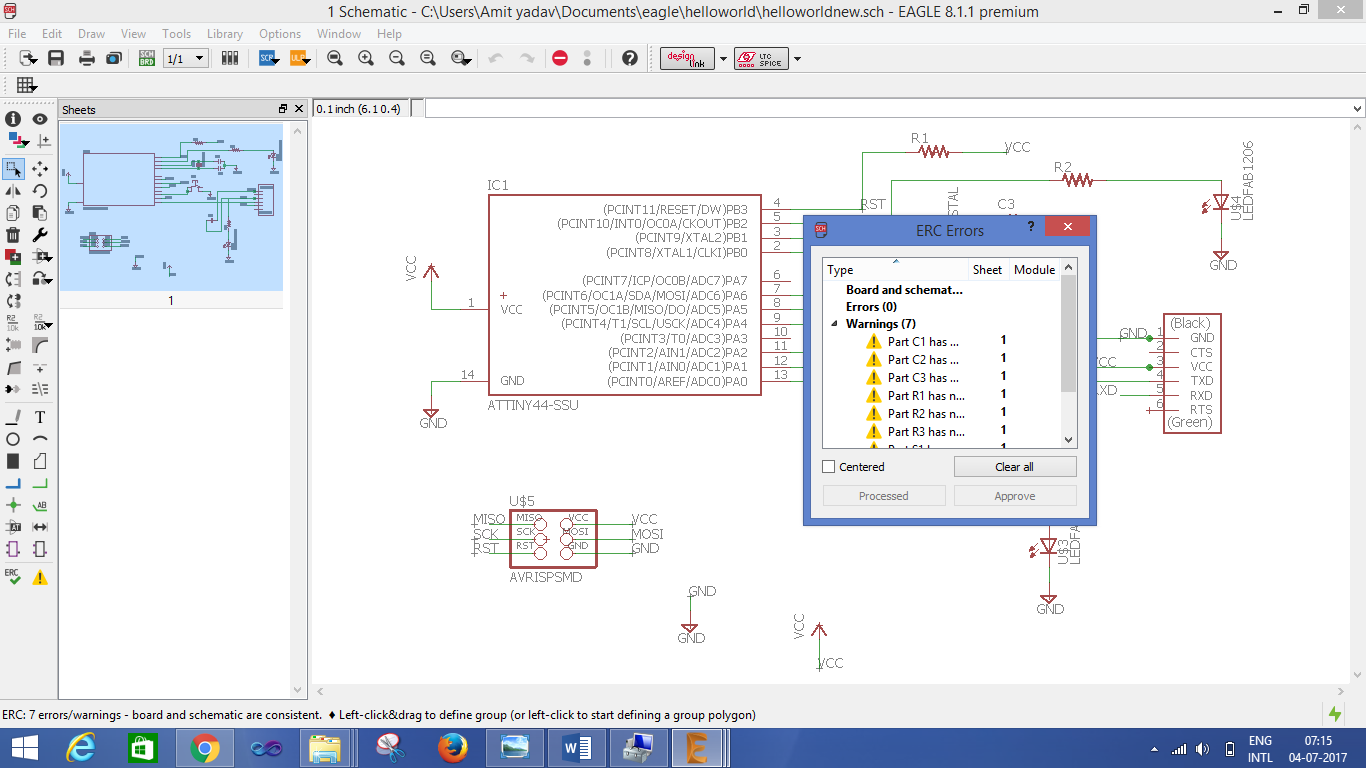Screen dimensions: 1366x768
Task: Select the Copy tool
Action: (13, 212)
